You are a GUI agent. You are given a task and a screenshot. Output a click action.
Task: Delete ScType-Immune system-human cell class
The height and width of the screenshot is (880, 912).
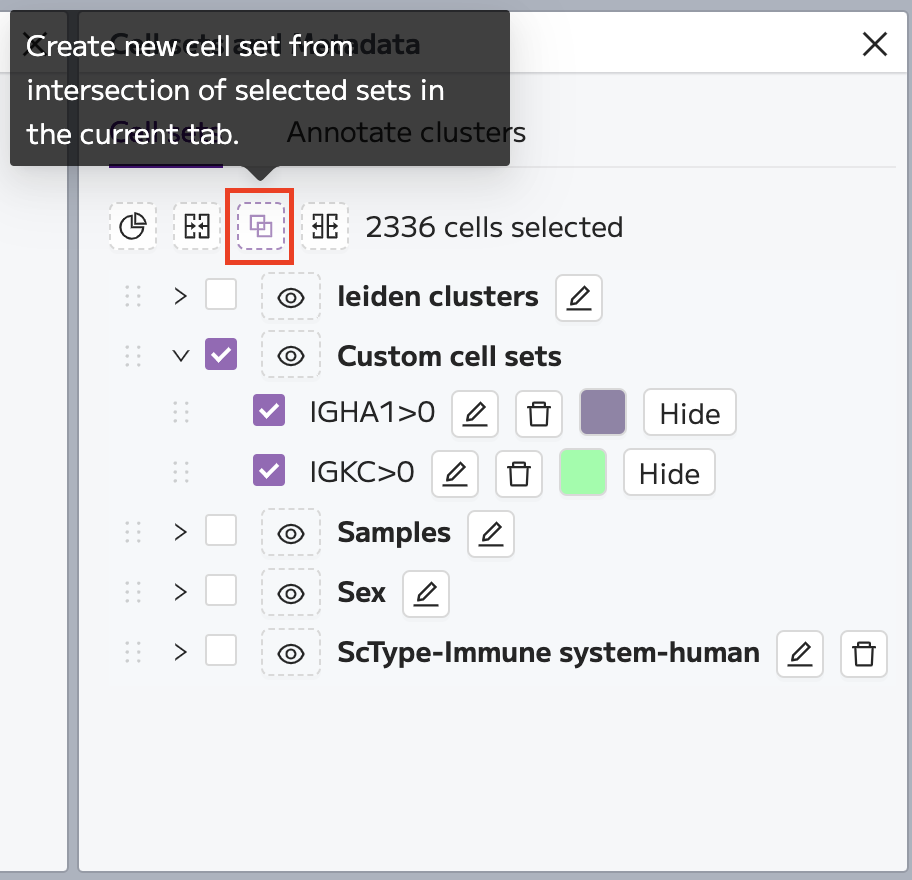[864, 654]
